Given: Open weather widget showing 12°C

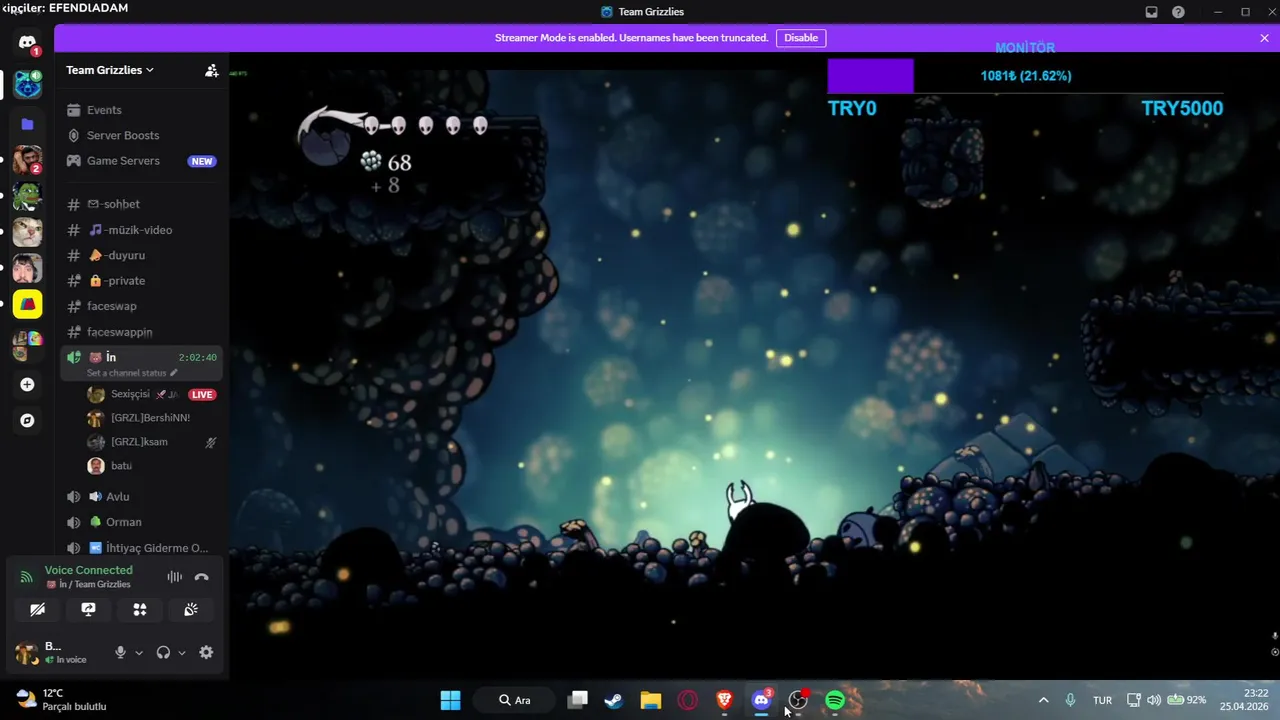Looking at the screenshot, I should click(x=62, y=700).
